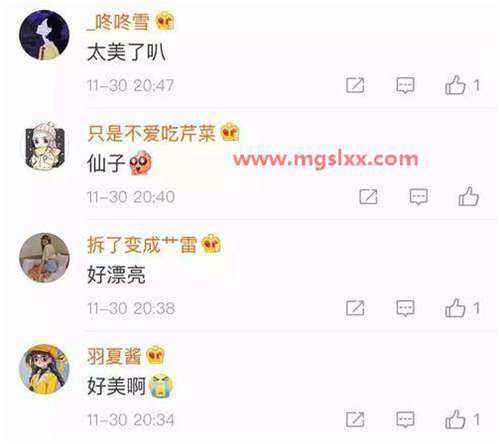Open 羽夏酱 username link

114,356
